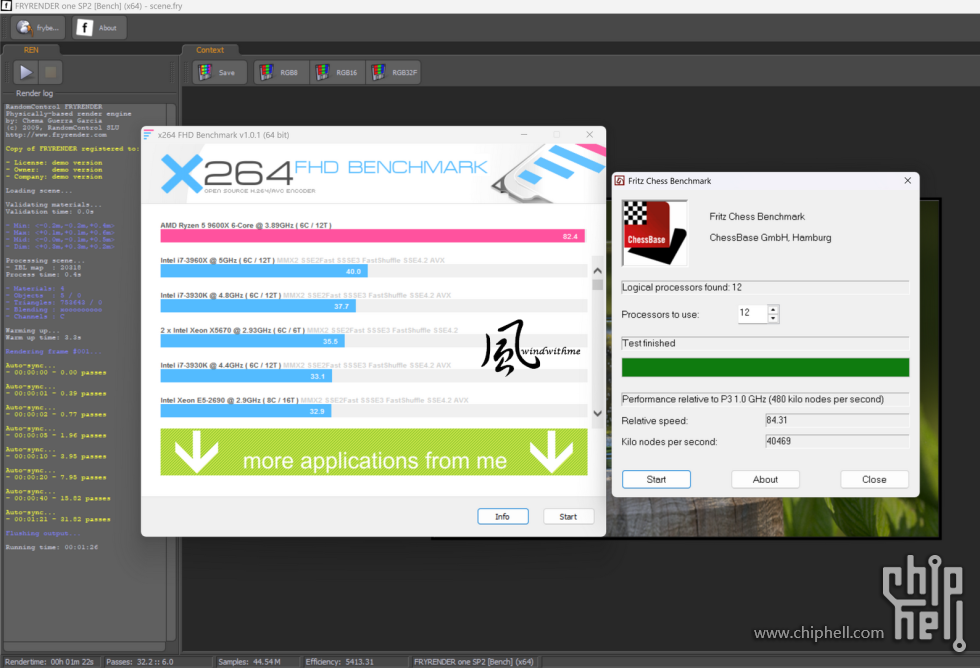Click the Info button in x264 benchmark

(x=502, y=517)
